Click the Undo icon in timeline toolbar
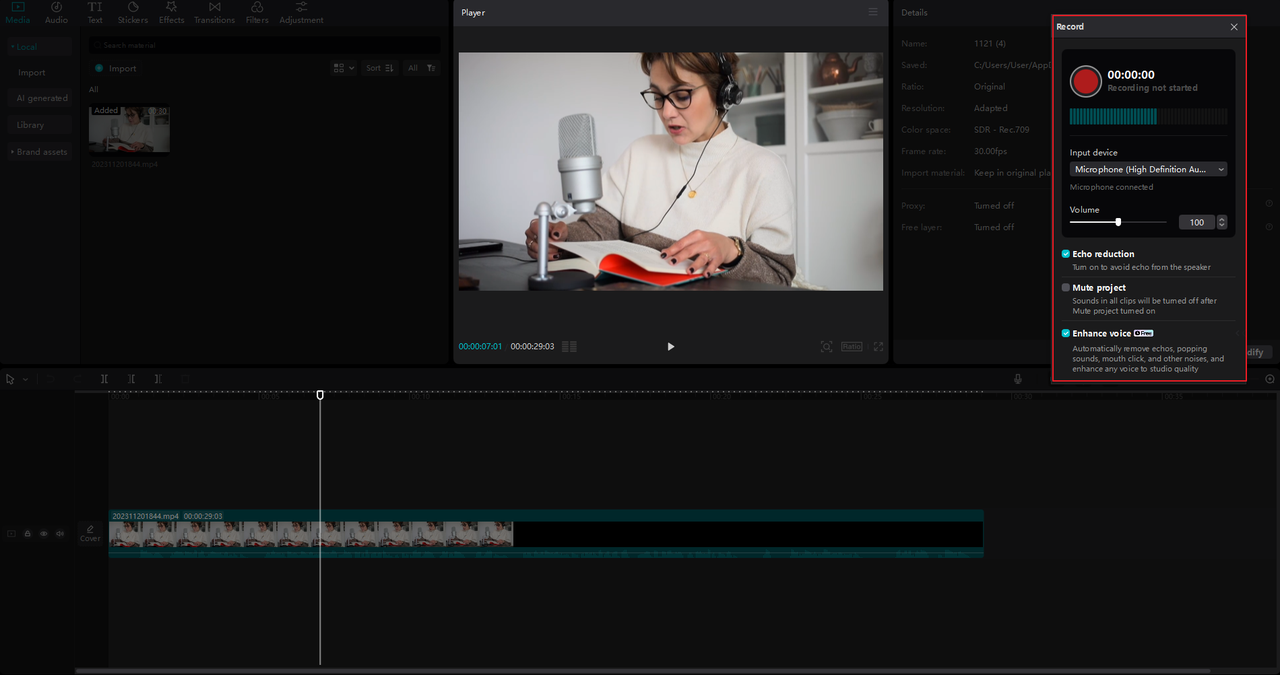This screenshot has height=675, width=1280. pyautogui.click(x=50, y=379)
